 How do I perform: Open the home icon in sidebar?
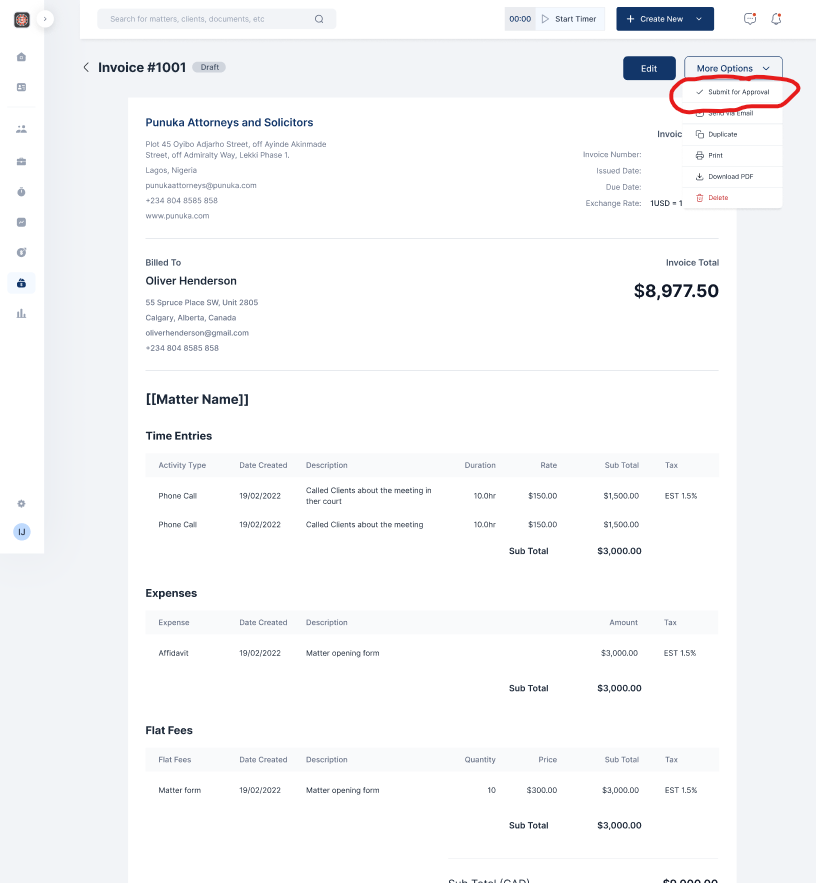[x=22, y=57]
